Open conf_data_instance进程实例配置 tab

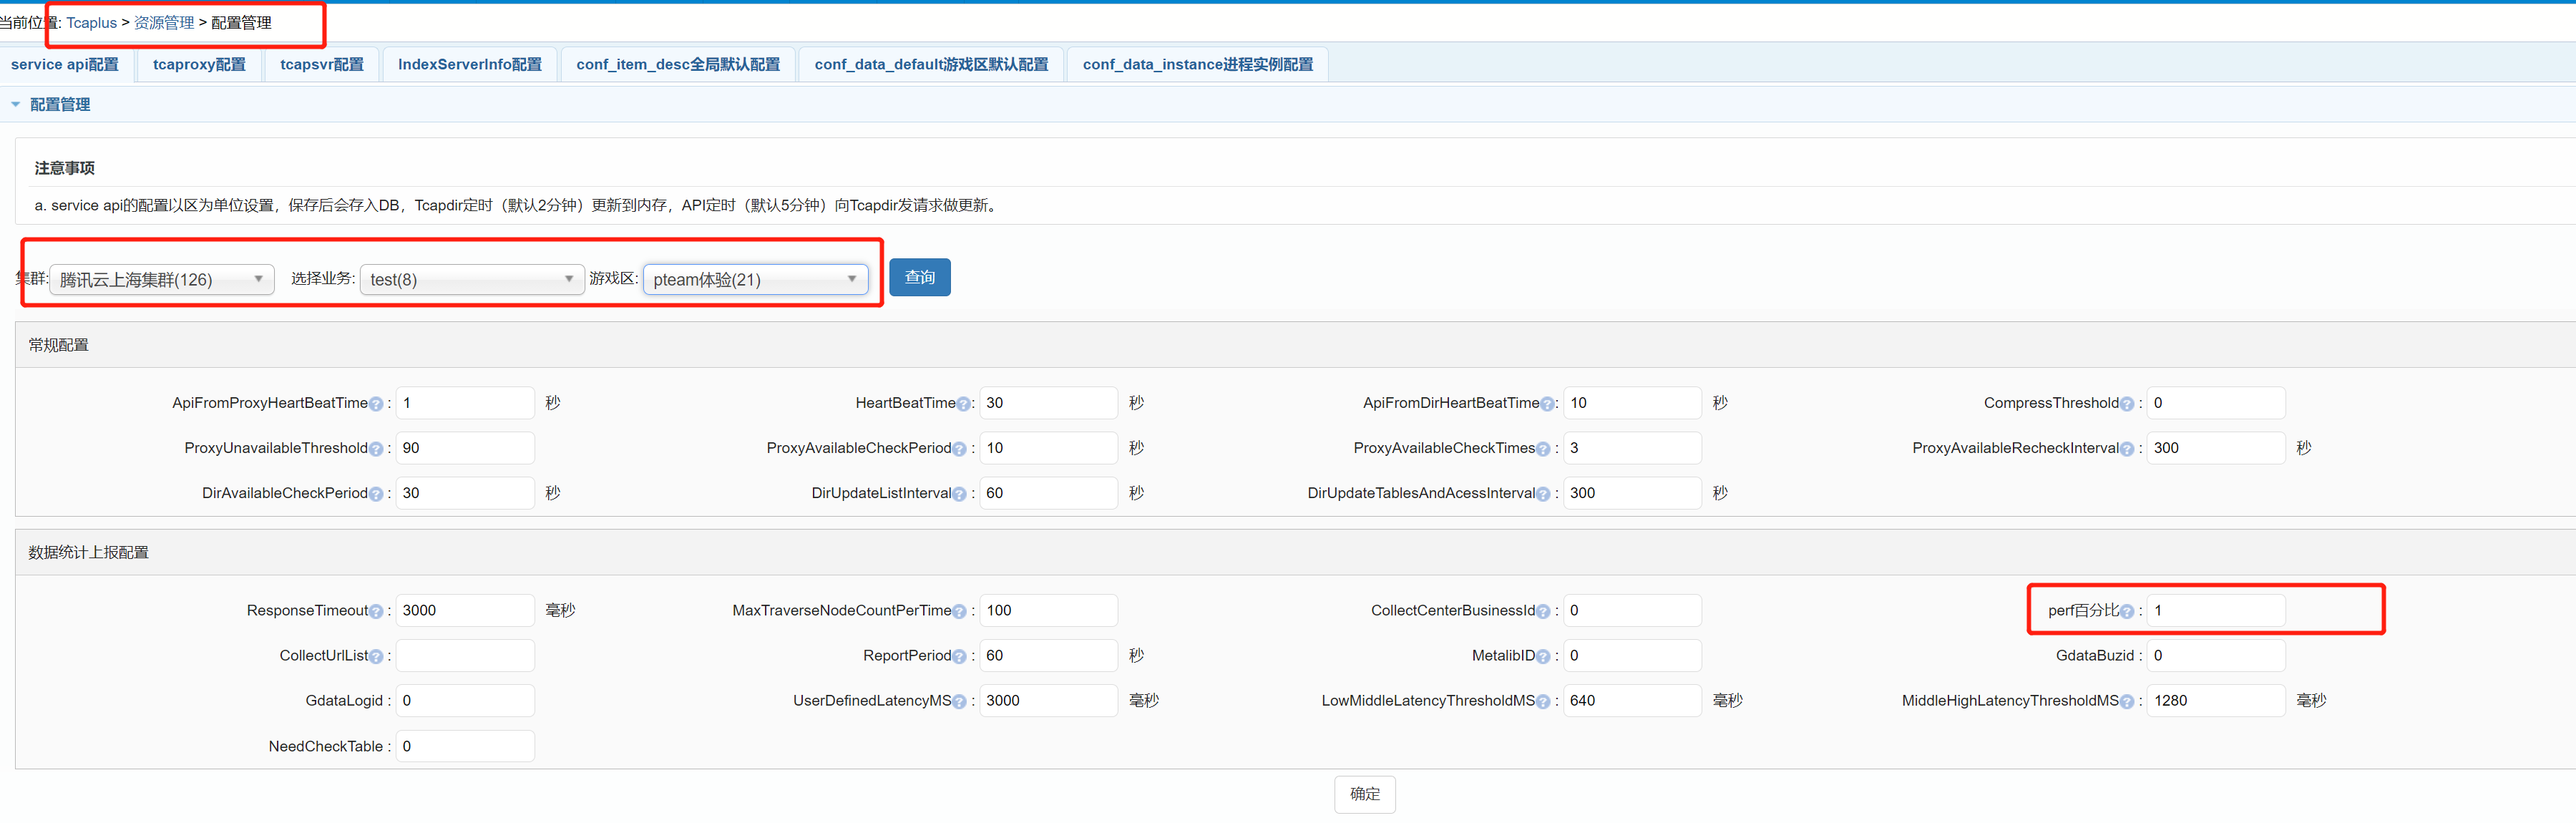tap(1197, 64)
